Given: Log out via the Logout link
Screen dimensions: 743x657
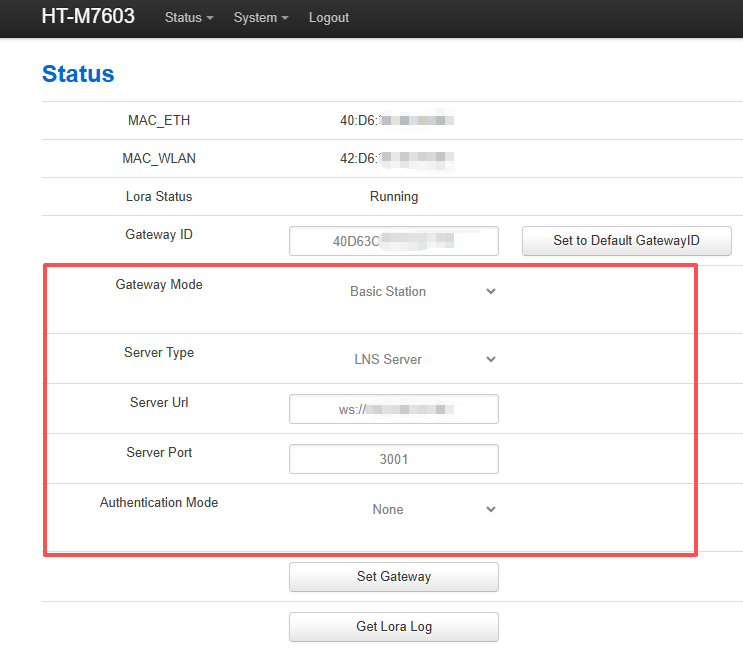Looking at the screenshot, I should (329, 18).
